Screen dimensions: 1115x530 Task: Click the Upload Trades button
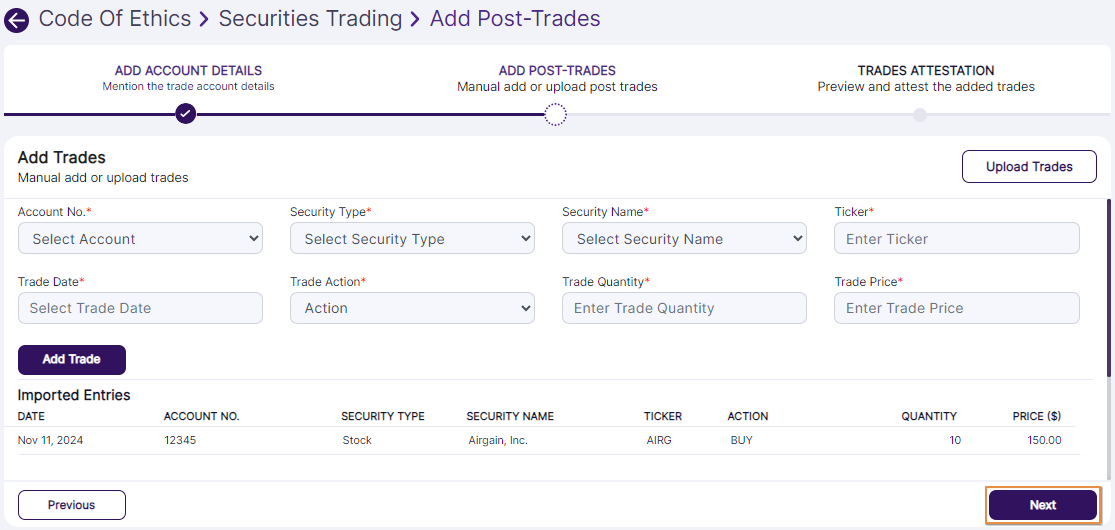click(x=1029, y=167)
